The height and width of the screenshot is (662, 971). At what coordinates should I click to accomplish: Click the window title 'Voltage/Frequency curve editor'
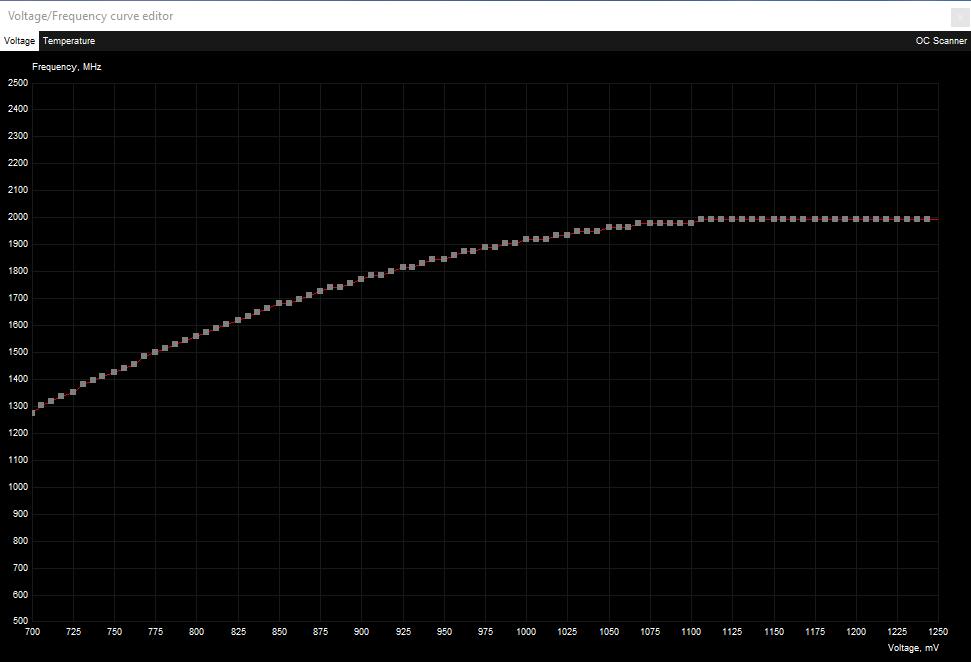click(90, 16)
